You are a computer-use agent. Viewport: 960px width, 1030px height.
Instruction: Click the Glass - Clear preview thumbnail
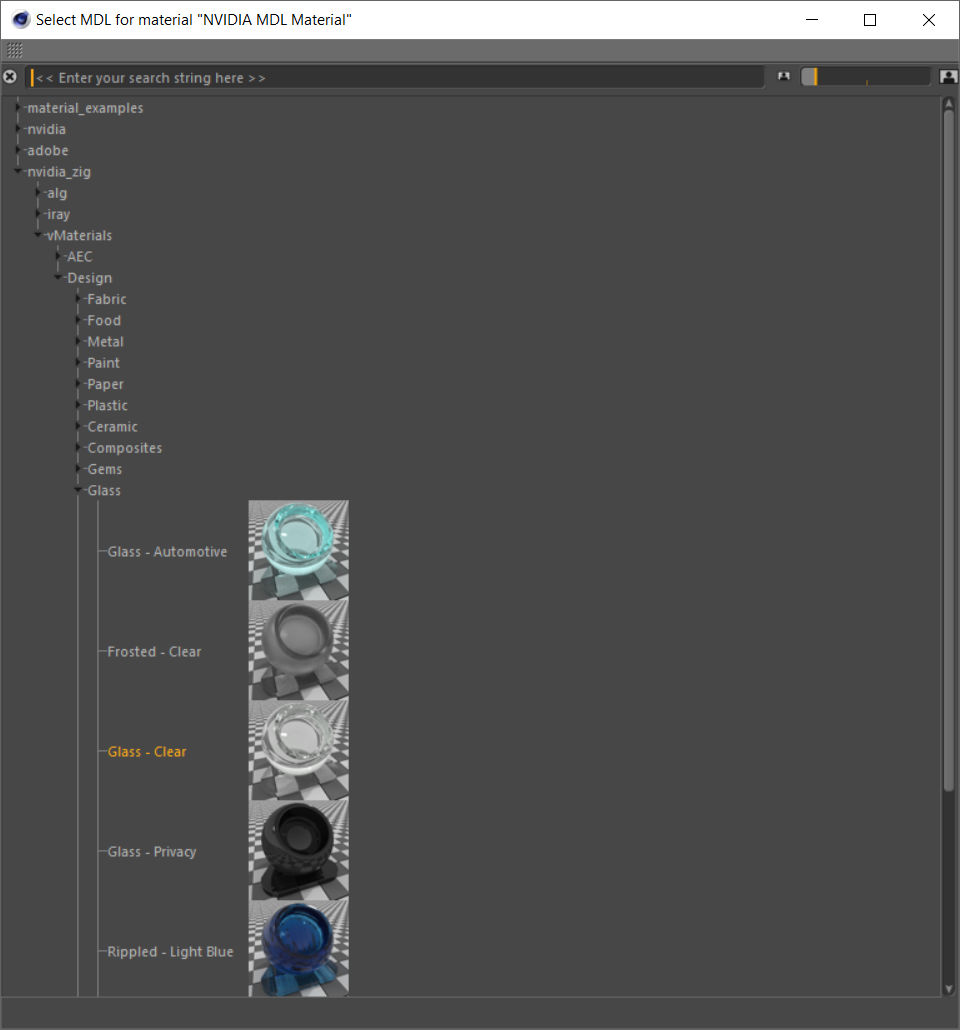point(298,750)
